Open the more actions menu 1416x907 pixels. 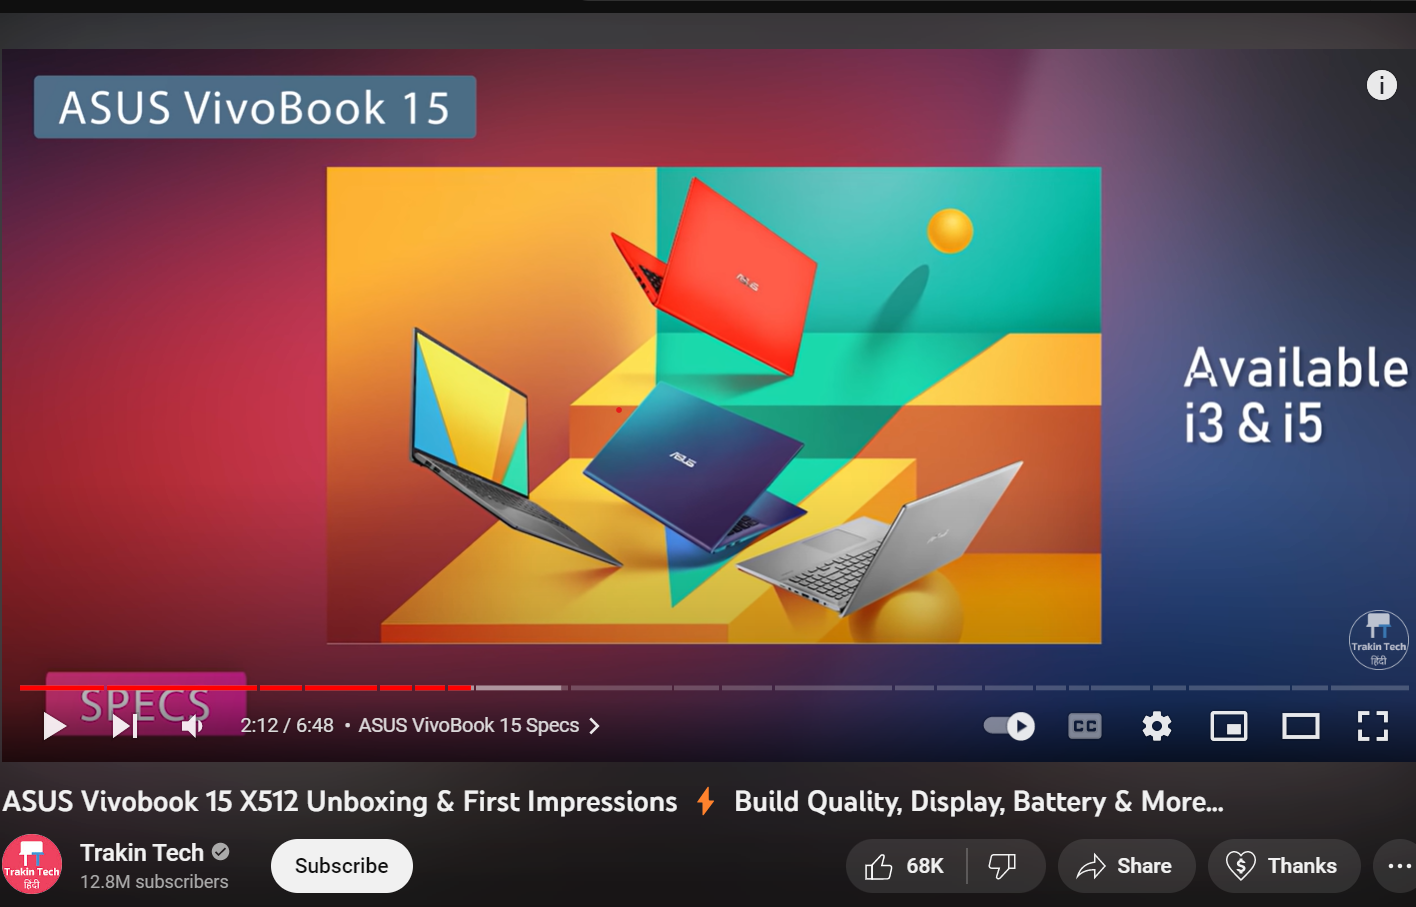(x=1398, y=866)
